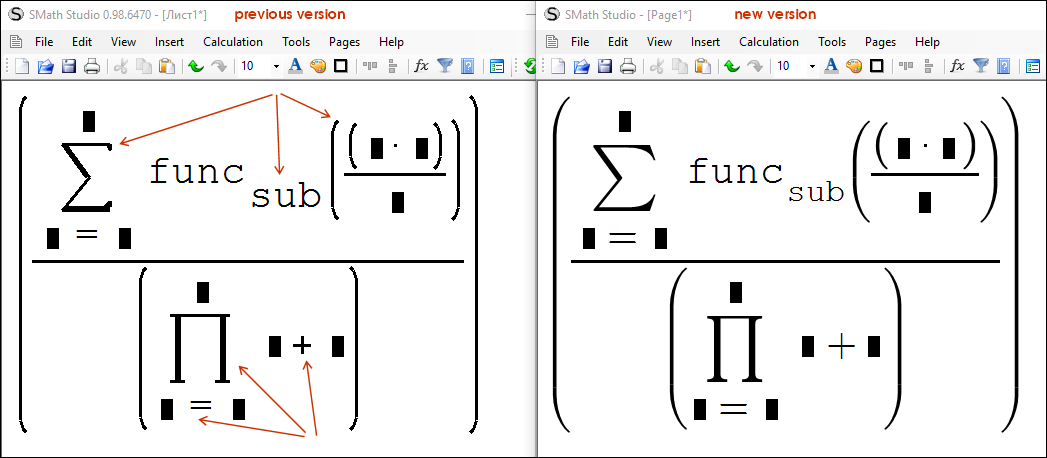Click Paste icon in left window toolbar

coord(167,66)
